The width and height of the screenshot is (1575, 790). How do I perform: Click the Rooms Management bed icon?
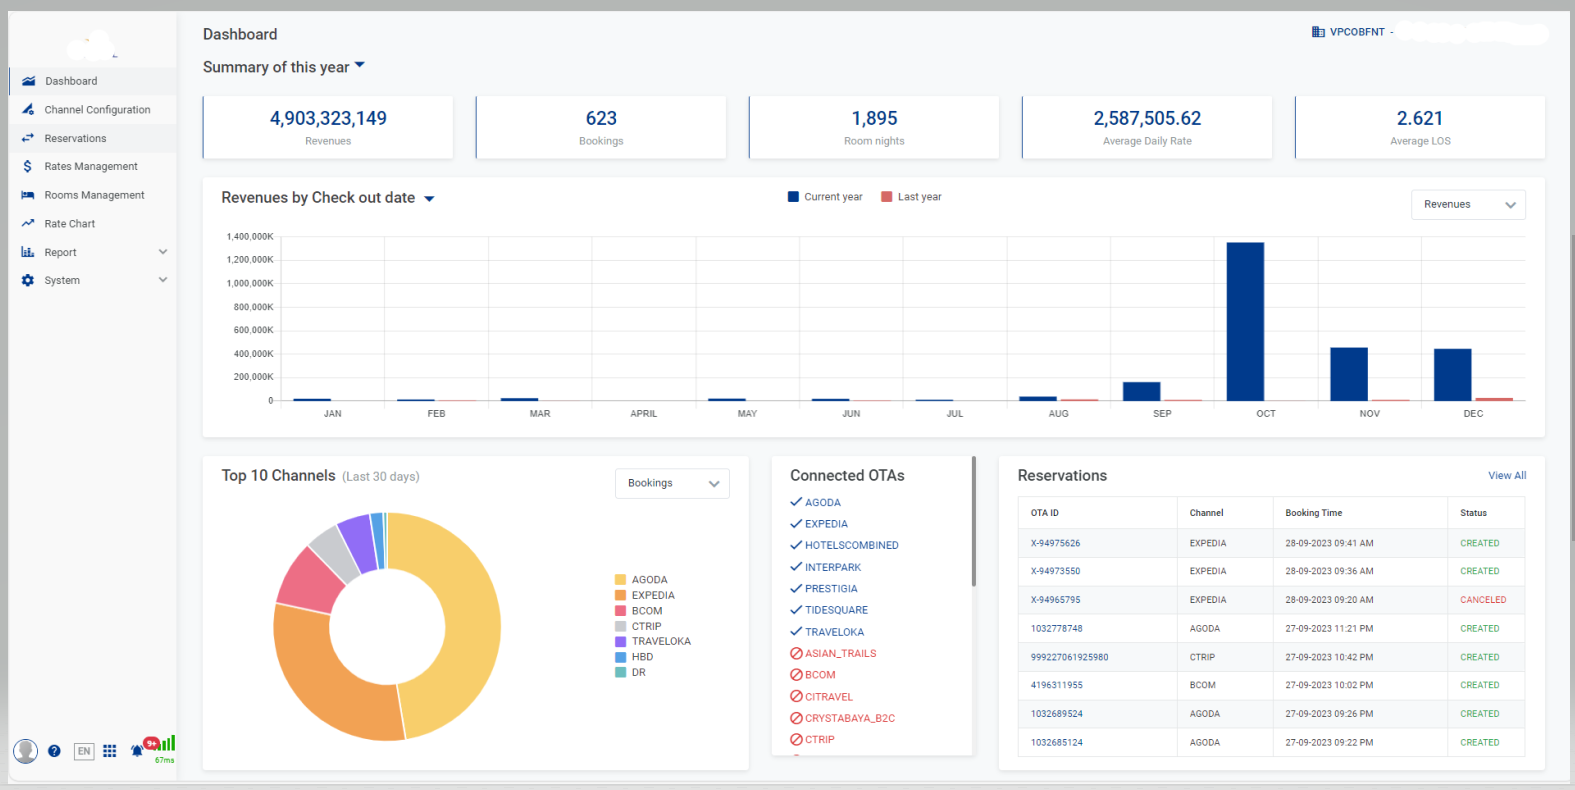pos(28,196)
